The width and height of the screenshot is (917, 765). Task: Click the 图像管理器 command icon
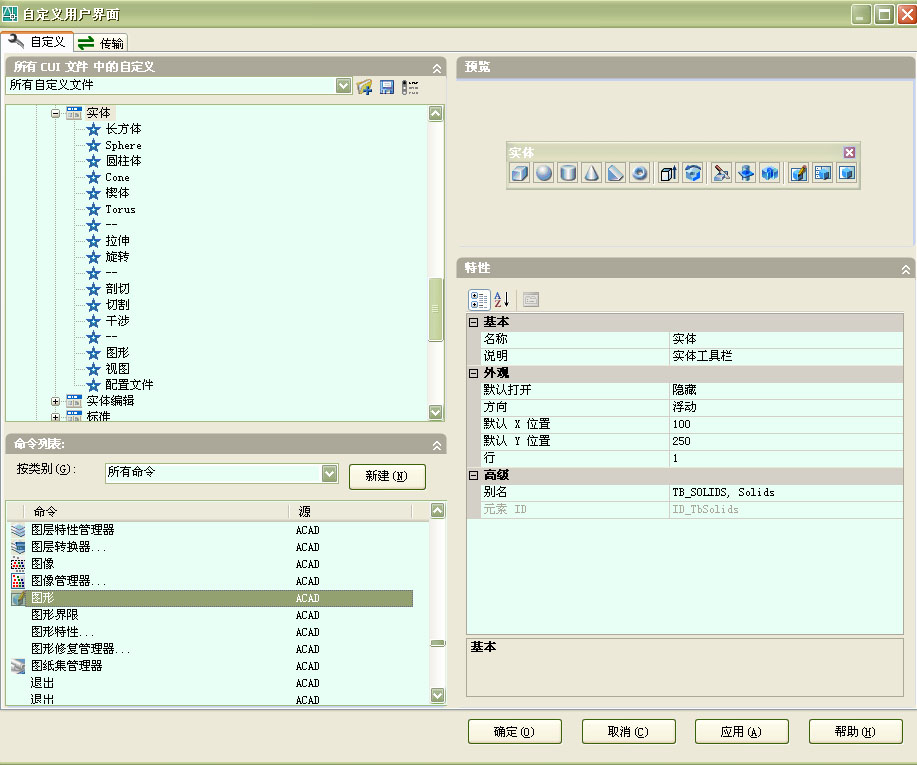(x=18, y=581)
